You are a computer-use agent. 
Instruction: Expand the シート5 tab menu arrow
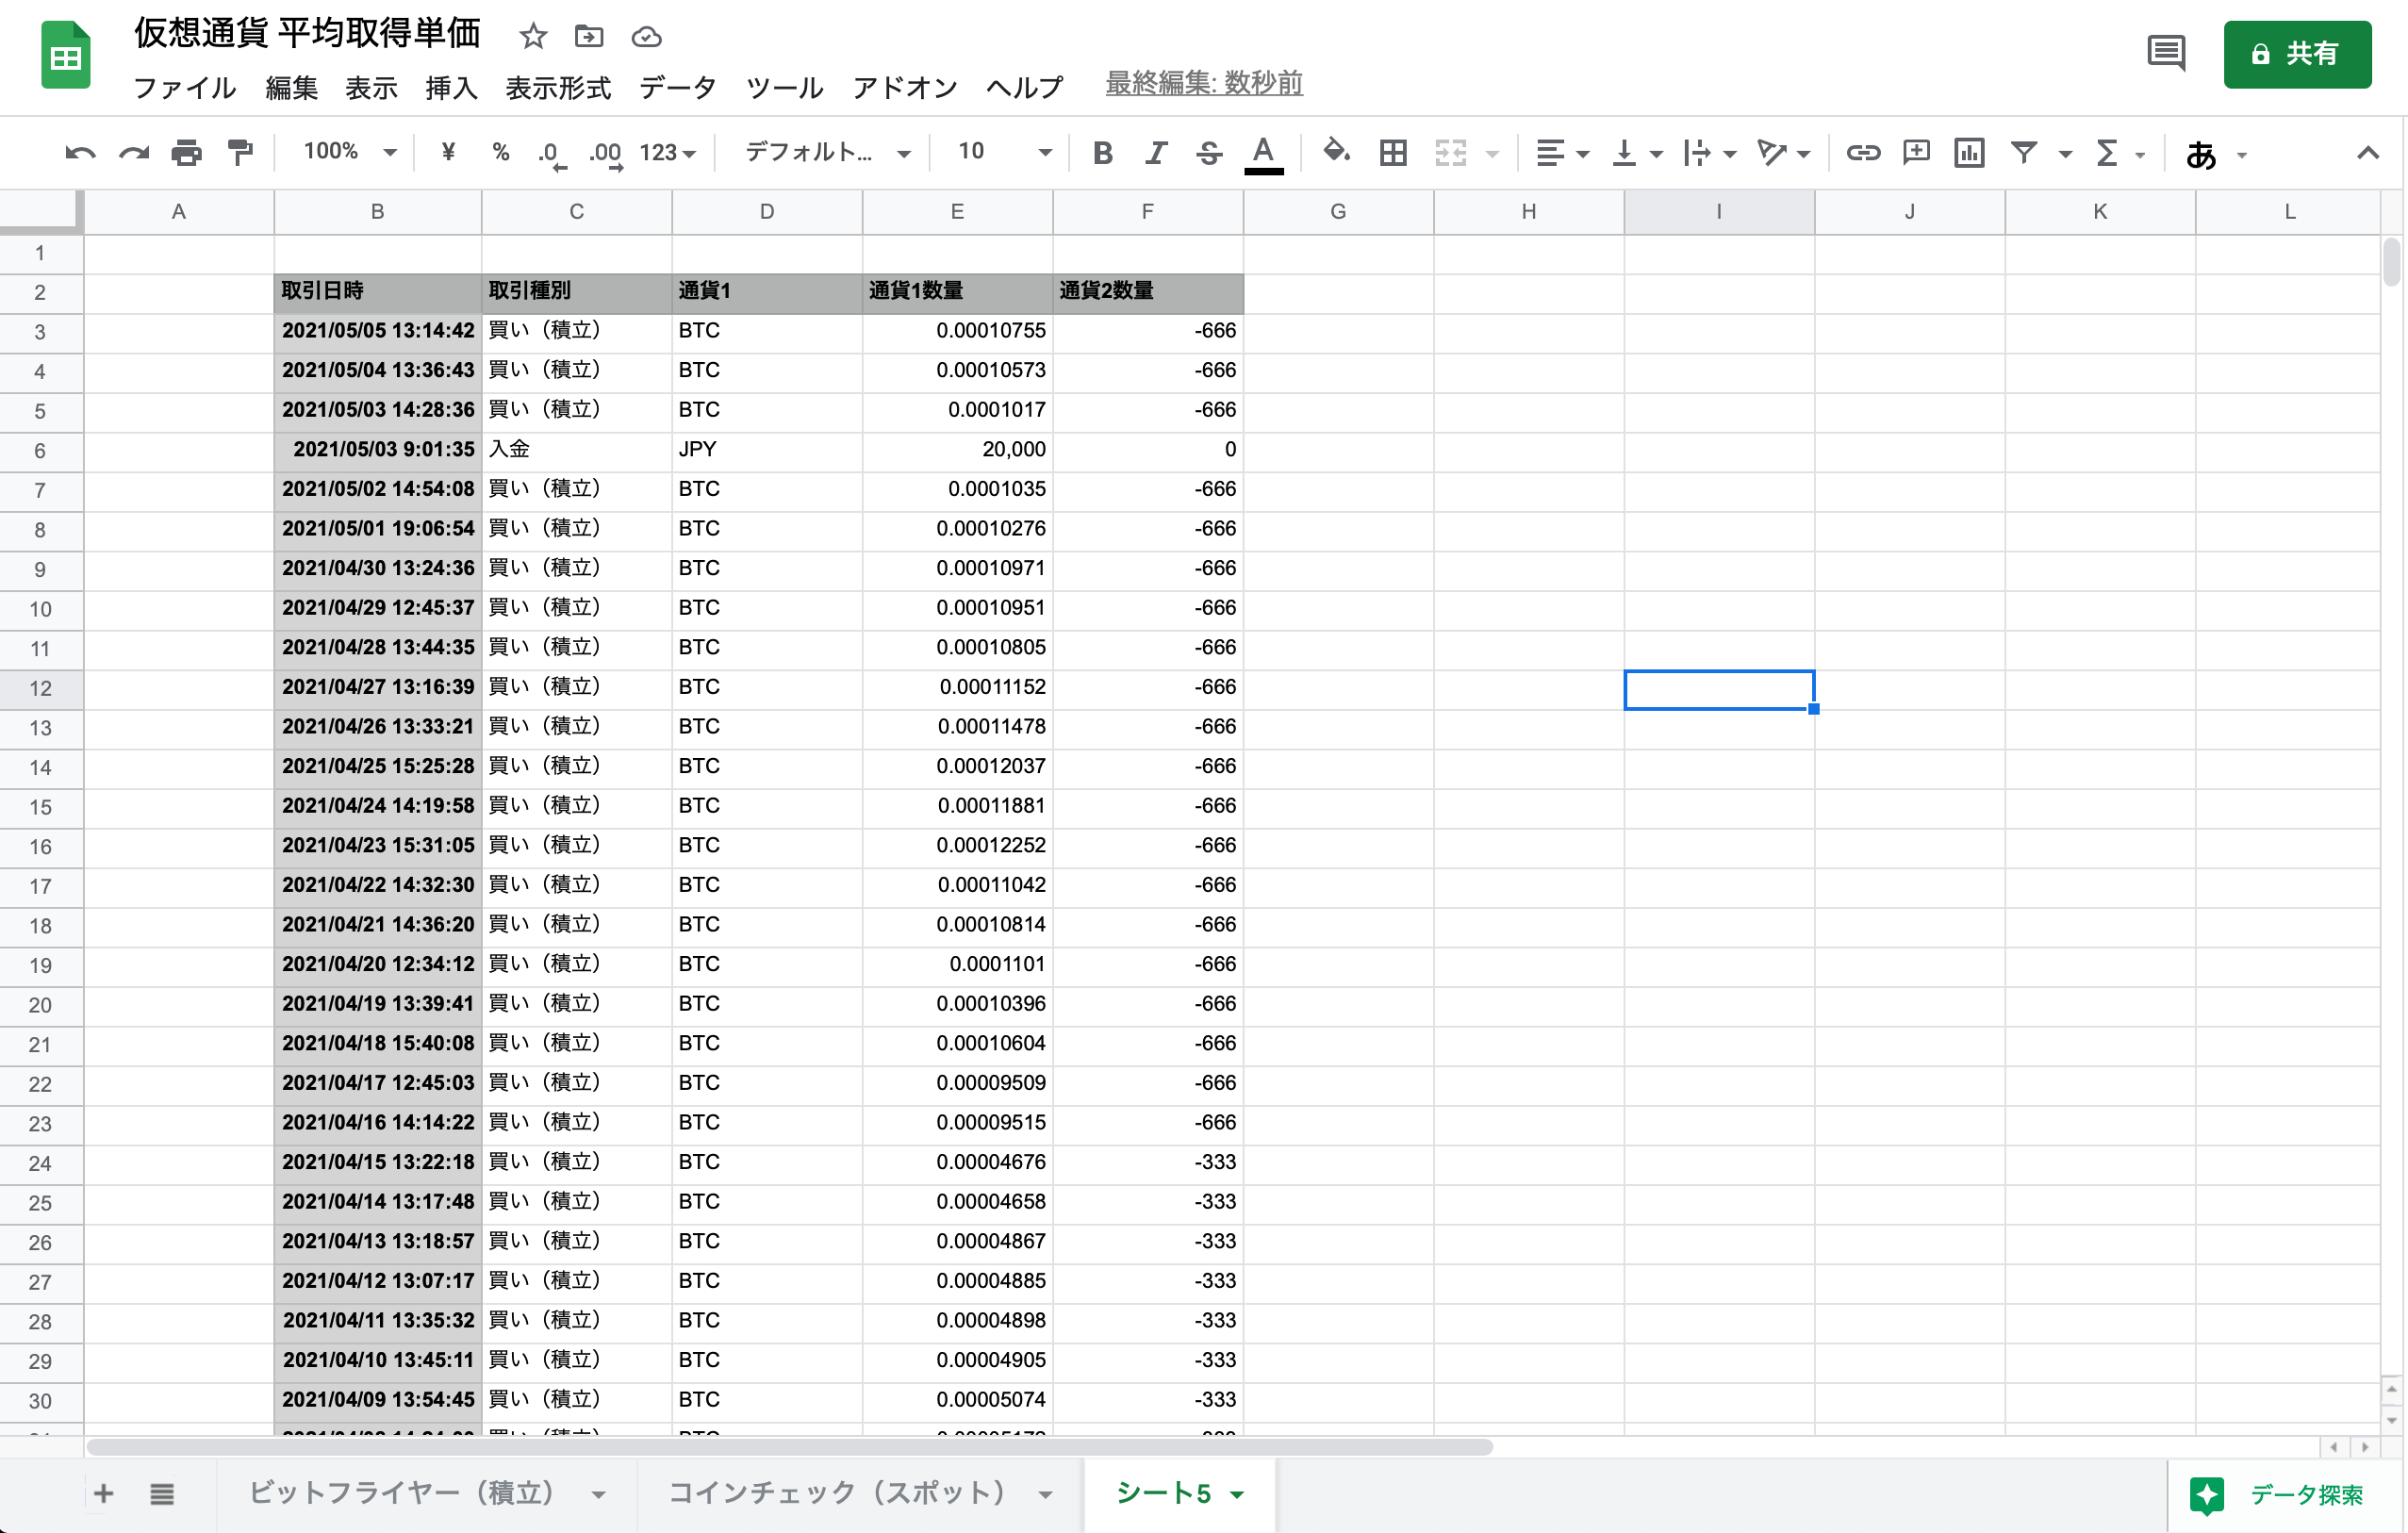pos(1238,1494)
